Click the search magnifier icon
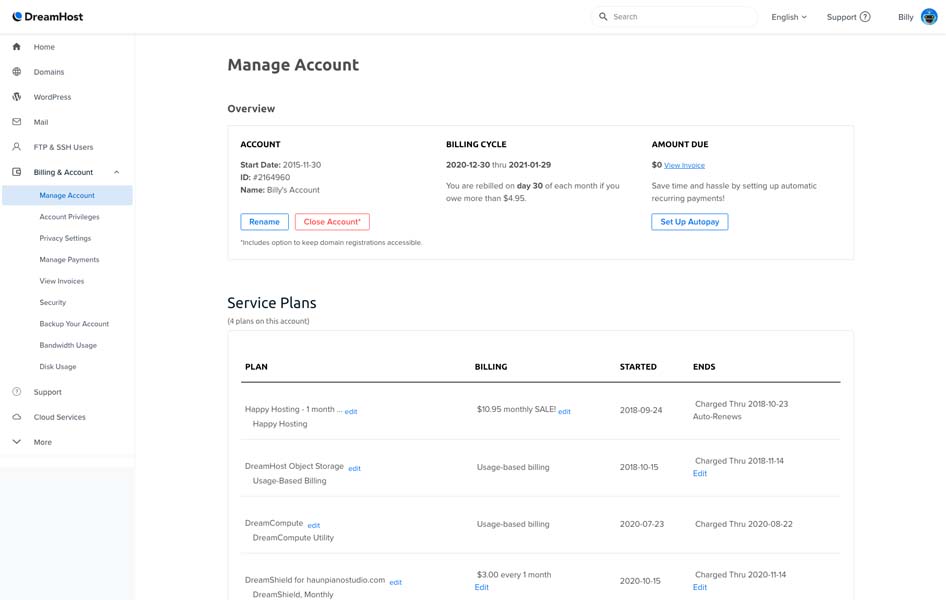This screenshot has width=946, height=600. pos(603,17)
